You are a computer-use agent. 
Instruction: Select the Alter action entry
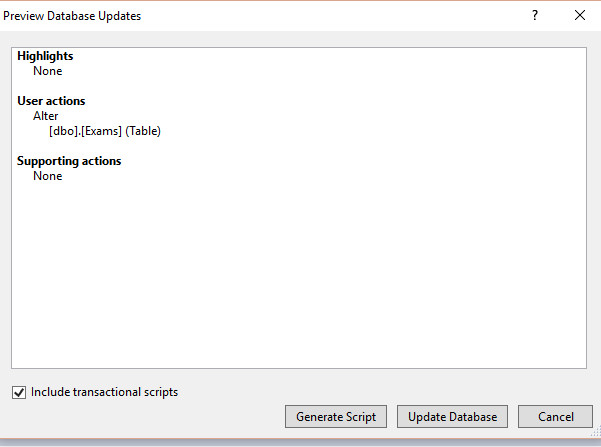pos(46,116)
